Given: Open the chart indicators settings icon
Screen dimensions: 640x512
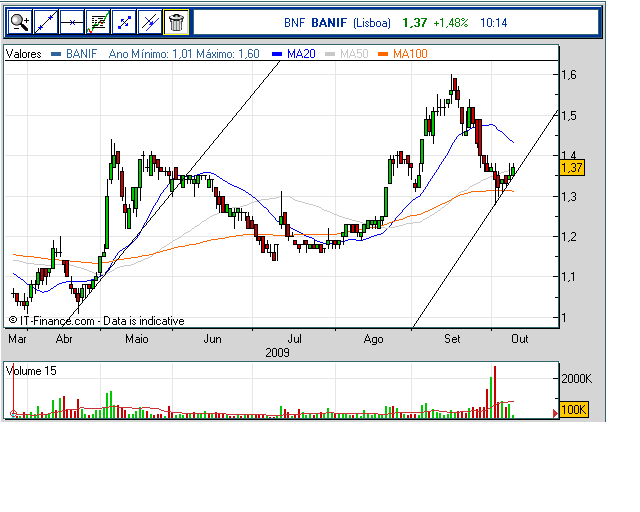Looking at the screenshot, I should 98,21.
